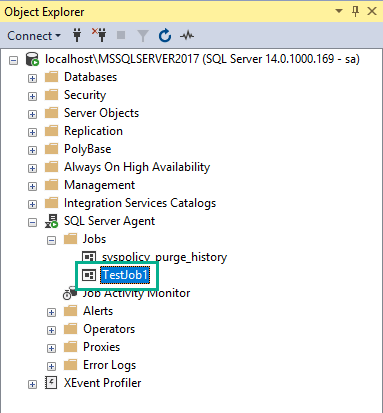This screenshot has width=383, height=413.
Task: Select the Server Objects label
Action: pyautogui.click(x=101, y=113)
